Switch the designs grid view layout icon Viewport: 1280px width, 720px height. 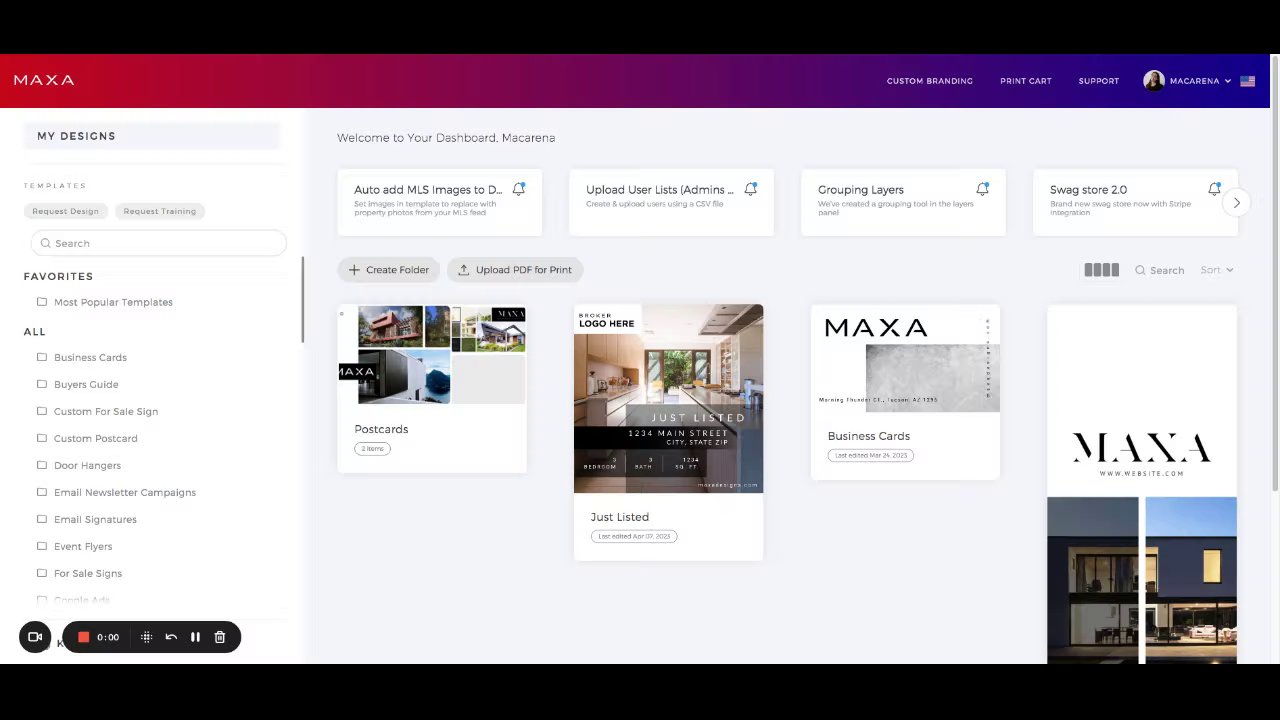click(x=1101, y=270)
